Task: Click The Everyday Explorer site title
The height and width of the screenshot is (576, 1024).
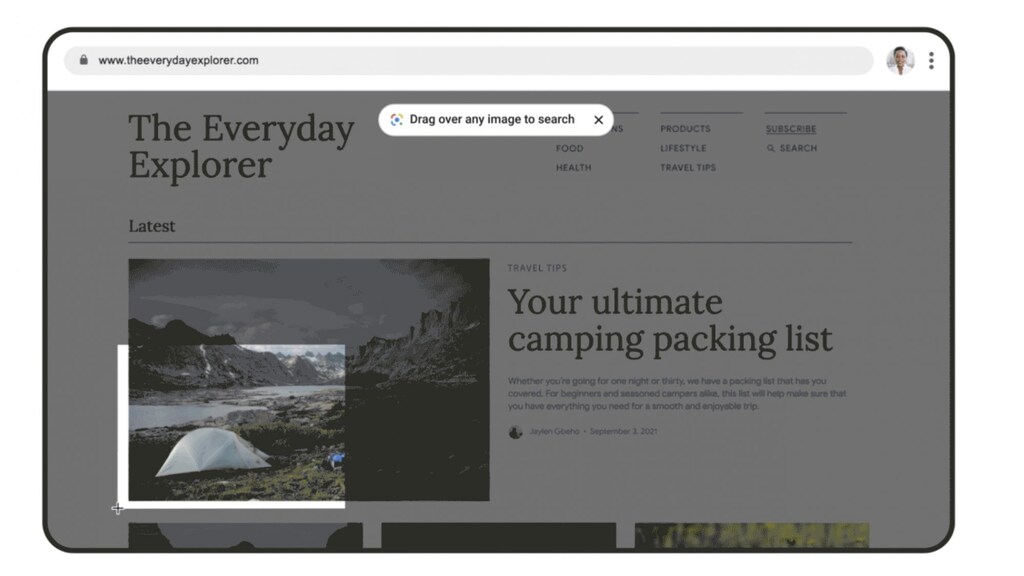Action: click(x=241, y=146)
